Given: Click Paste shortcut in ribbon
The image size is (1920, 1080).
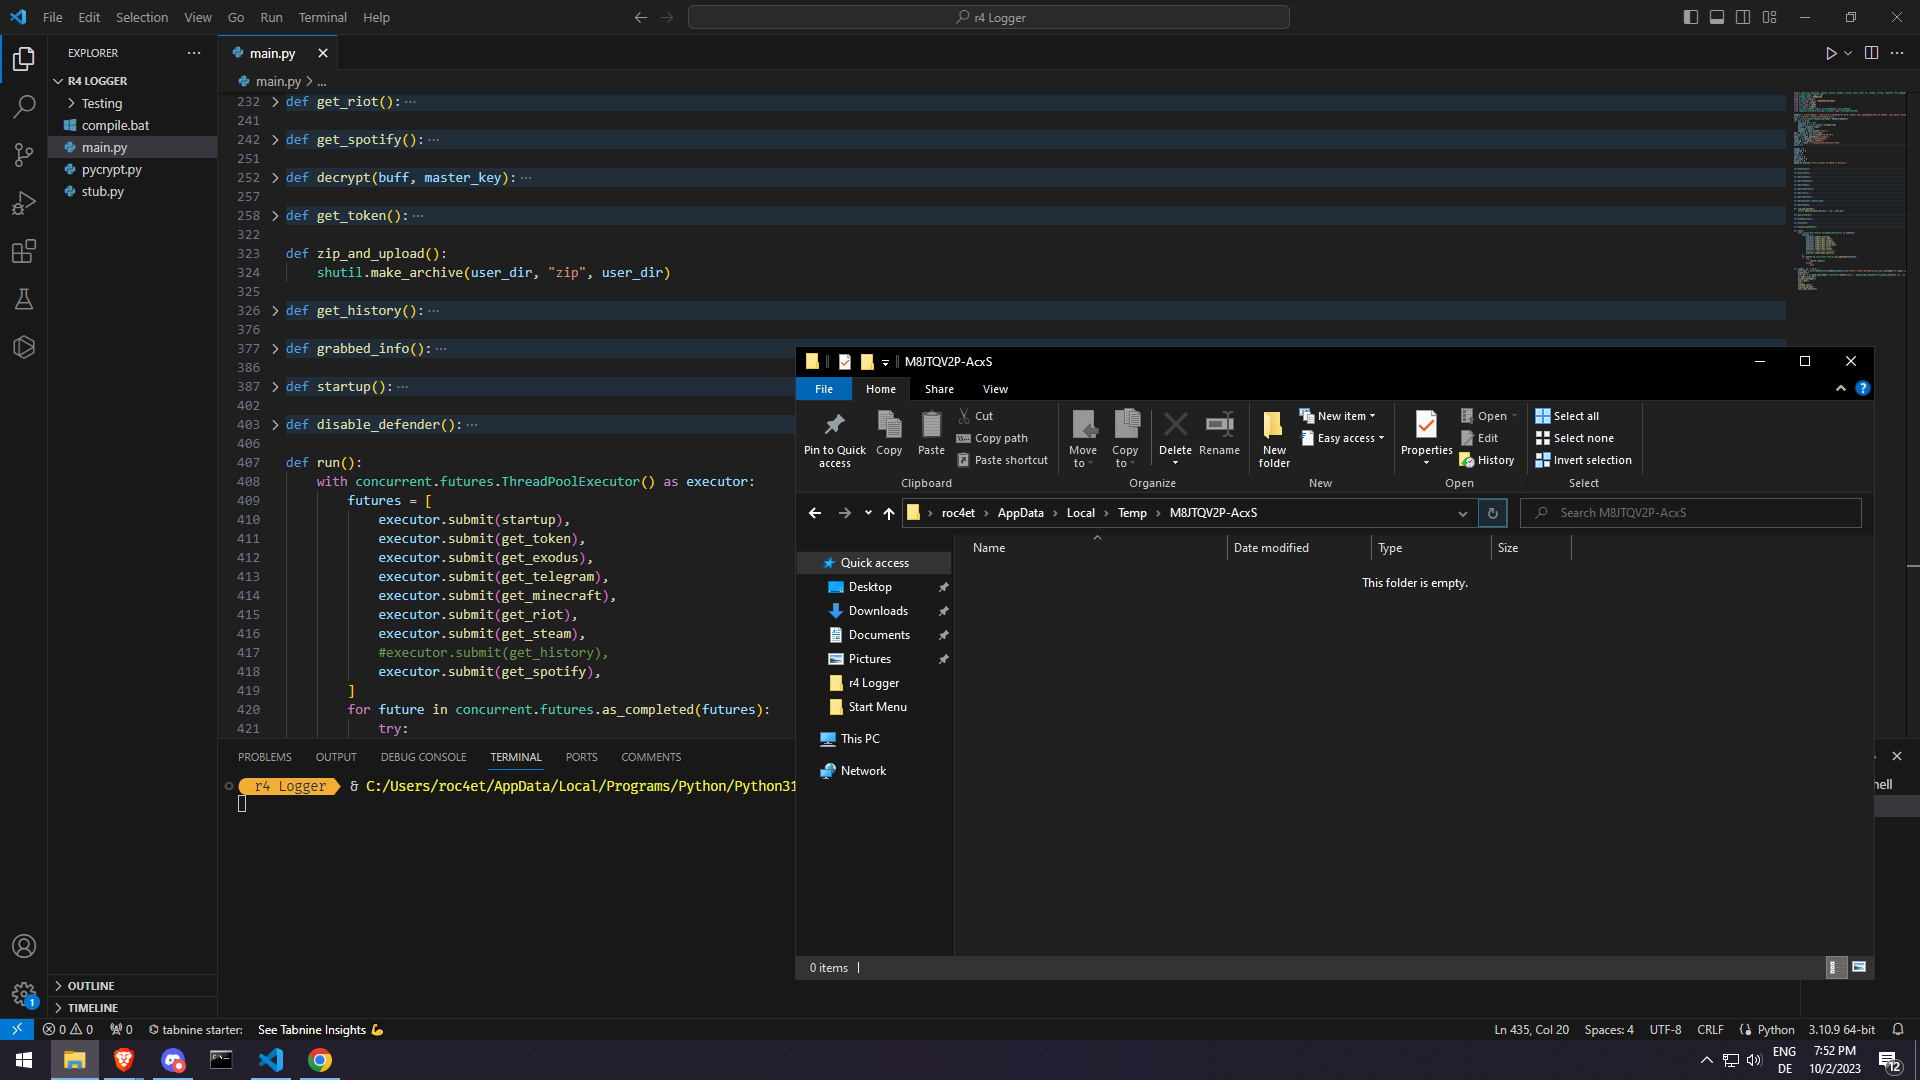Looking at the screenshot, I should click(x=1002, y=460).
